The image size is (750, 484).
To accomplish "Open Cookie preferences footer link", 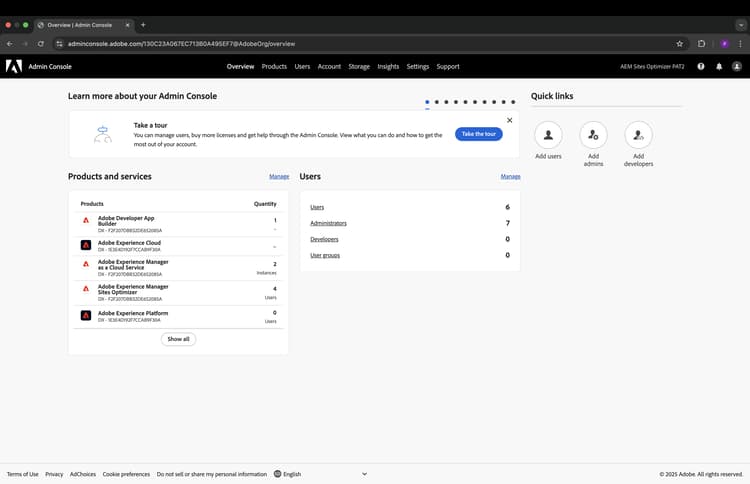I will [x=126, y=474].
